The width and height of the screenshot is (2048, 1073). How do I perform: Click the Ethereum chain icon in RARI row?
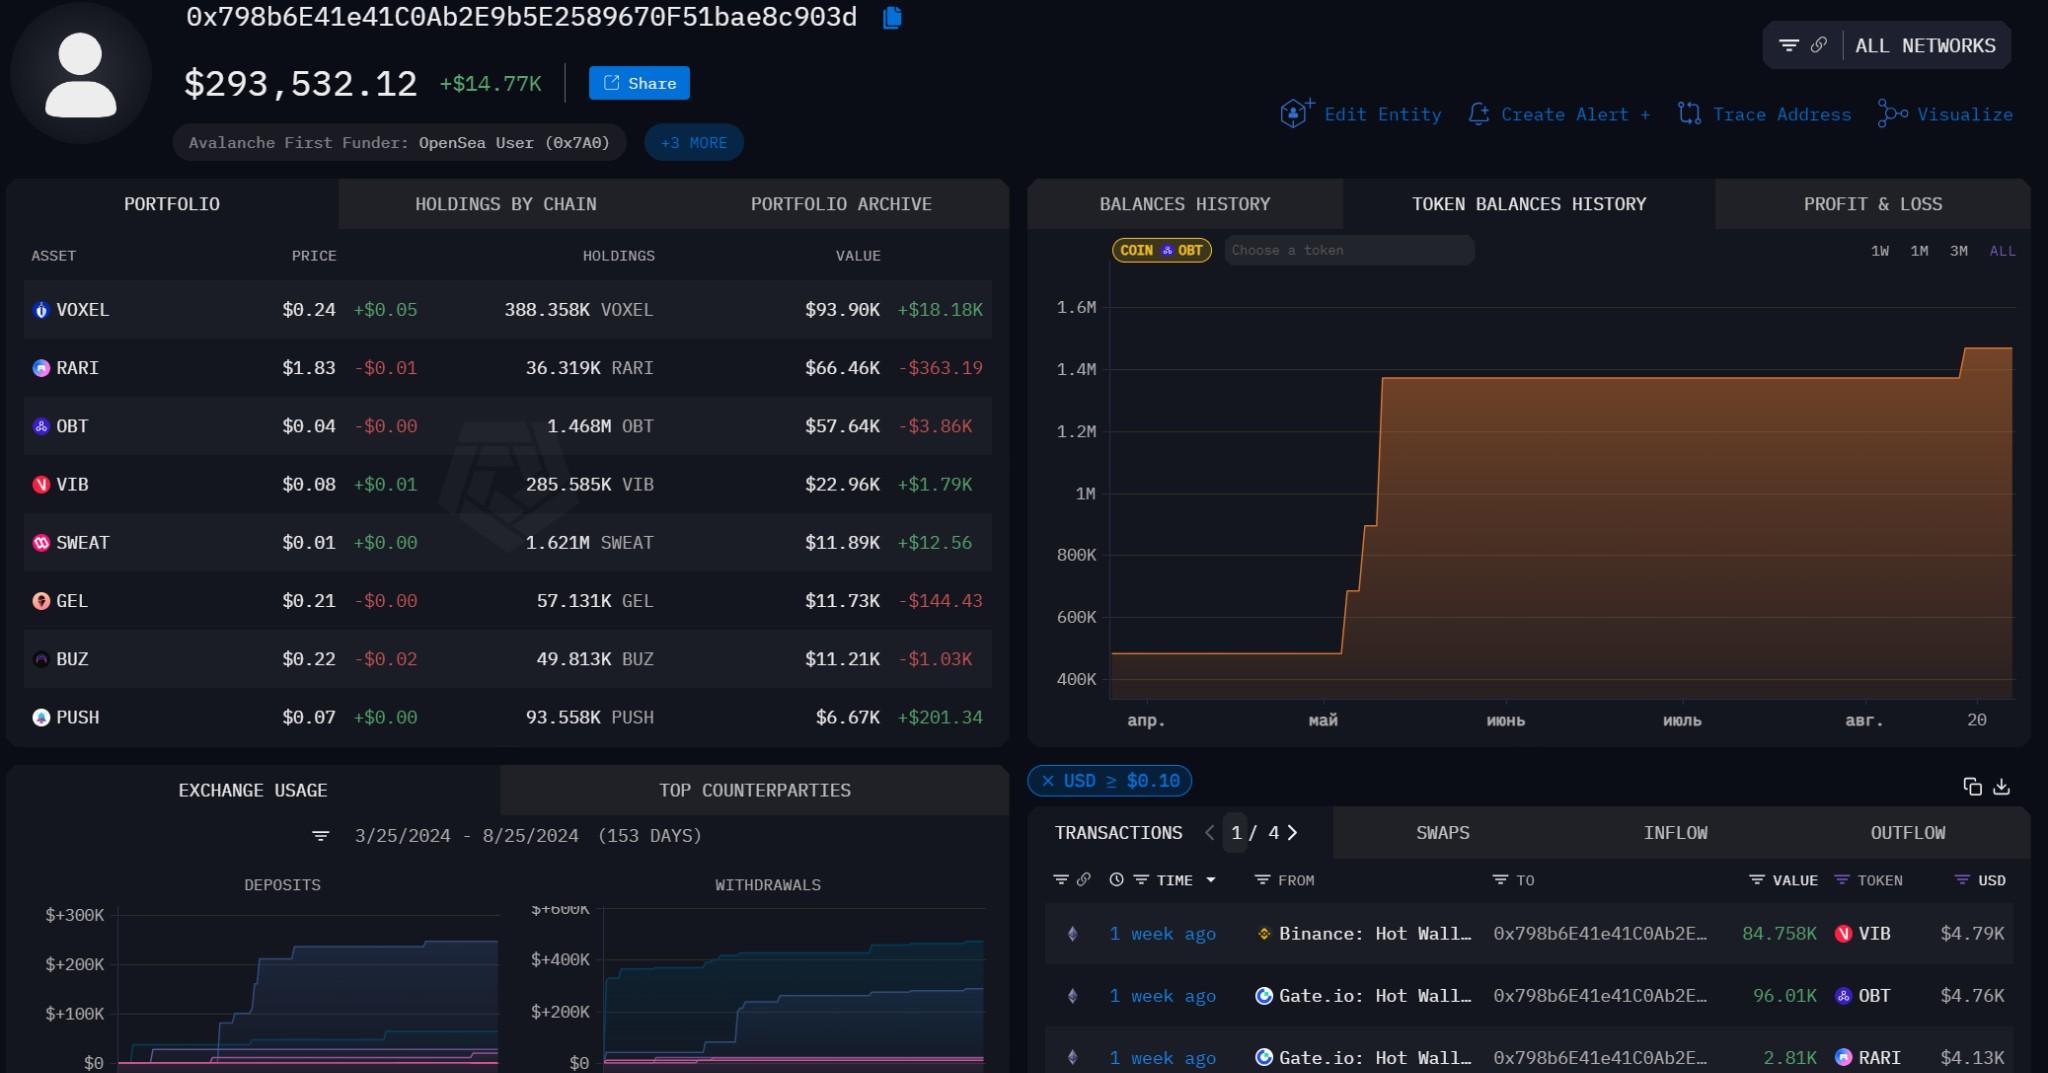click(1073, 1058)
